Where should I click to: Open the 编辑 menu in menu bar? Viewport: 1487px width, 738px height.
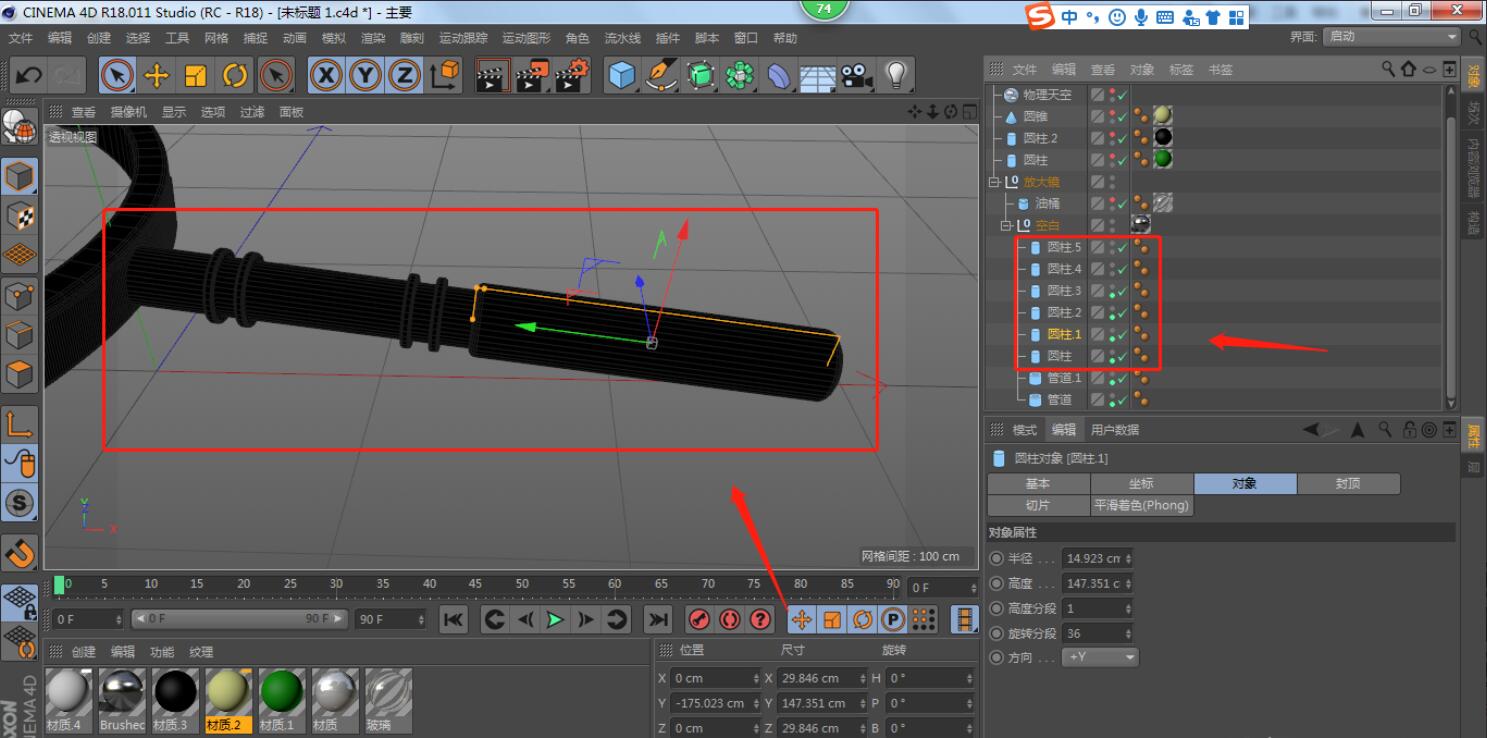[x=60, y=38]
